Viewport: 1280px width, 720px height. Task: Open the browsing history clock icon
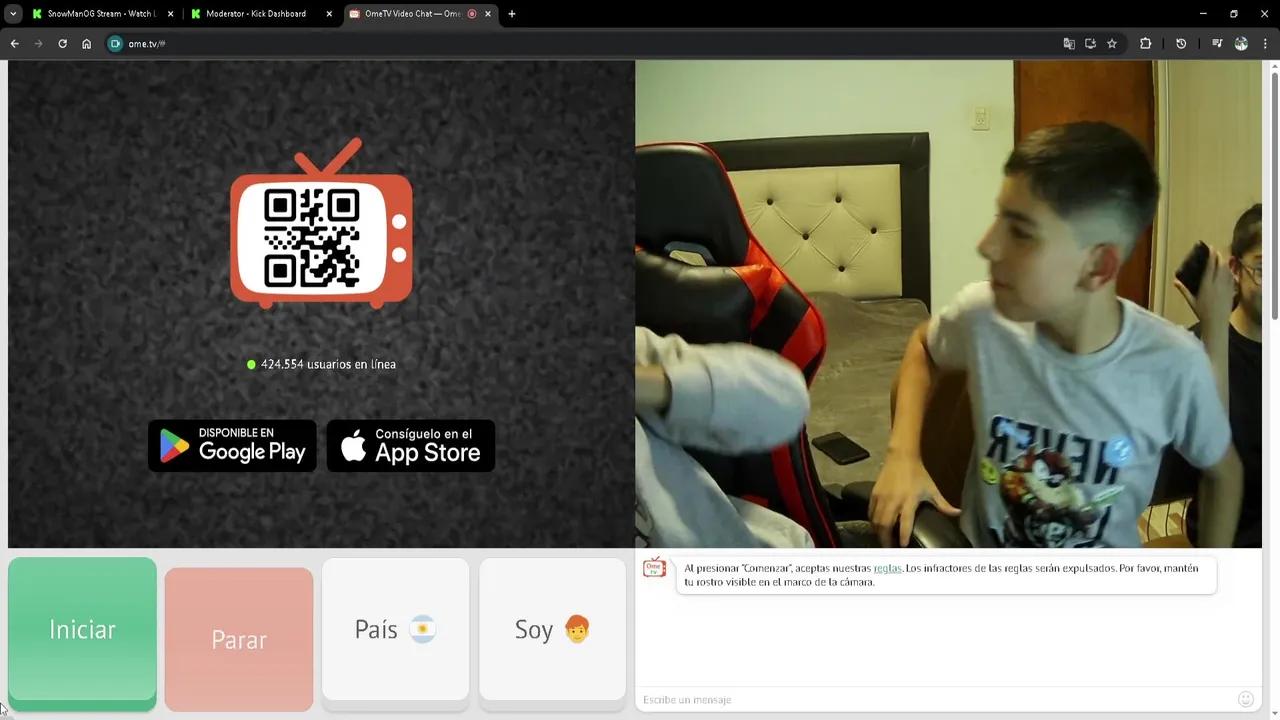(x=1181, y=44)
